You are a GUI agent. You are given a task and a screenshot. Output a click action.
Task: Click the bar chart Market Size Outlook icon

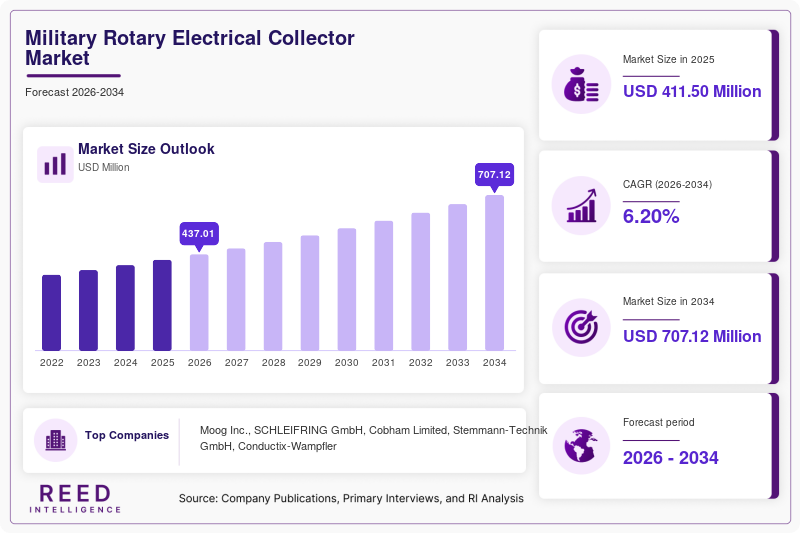(x=55, y=164)
